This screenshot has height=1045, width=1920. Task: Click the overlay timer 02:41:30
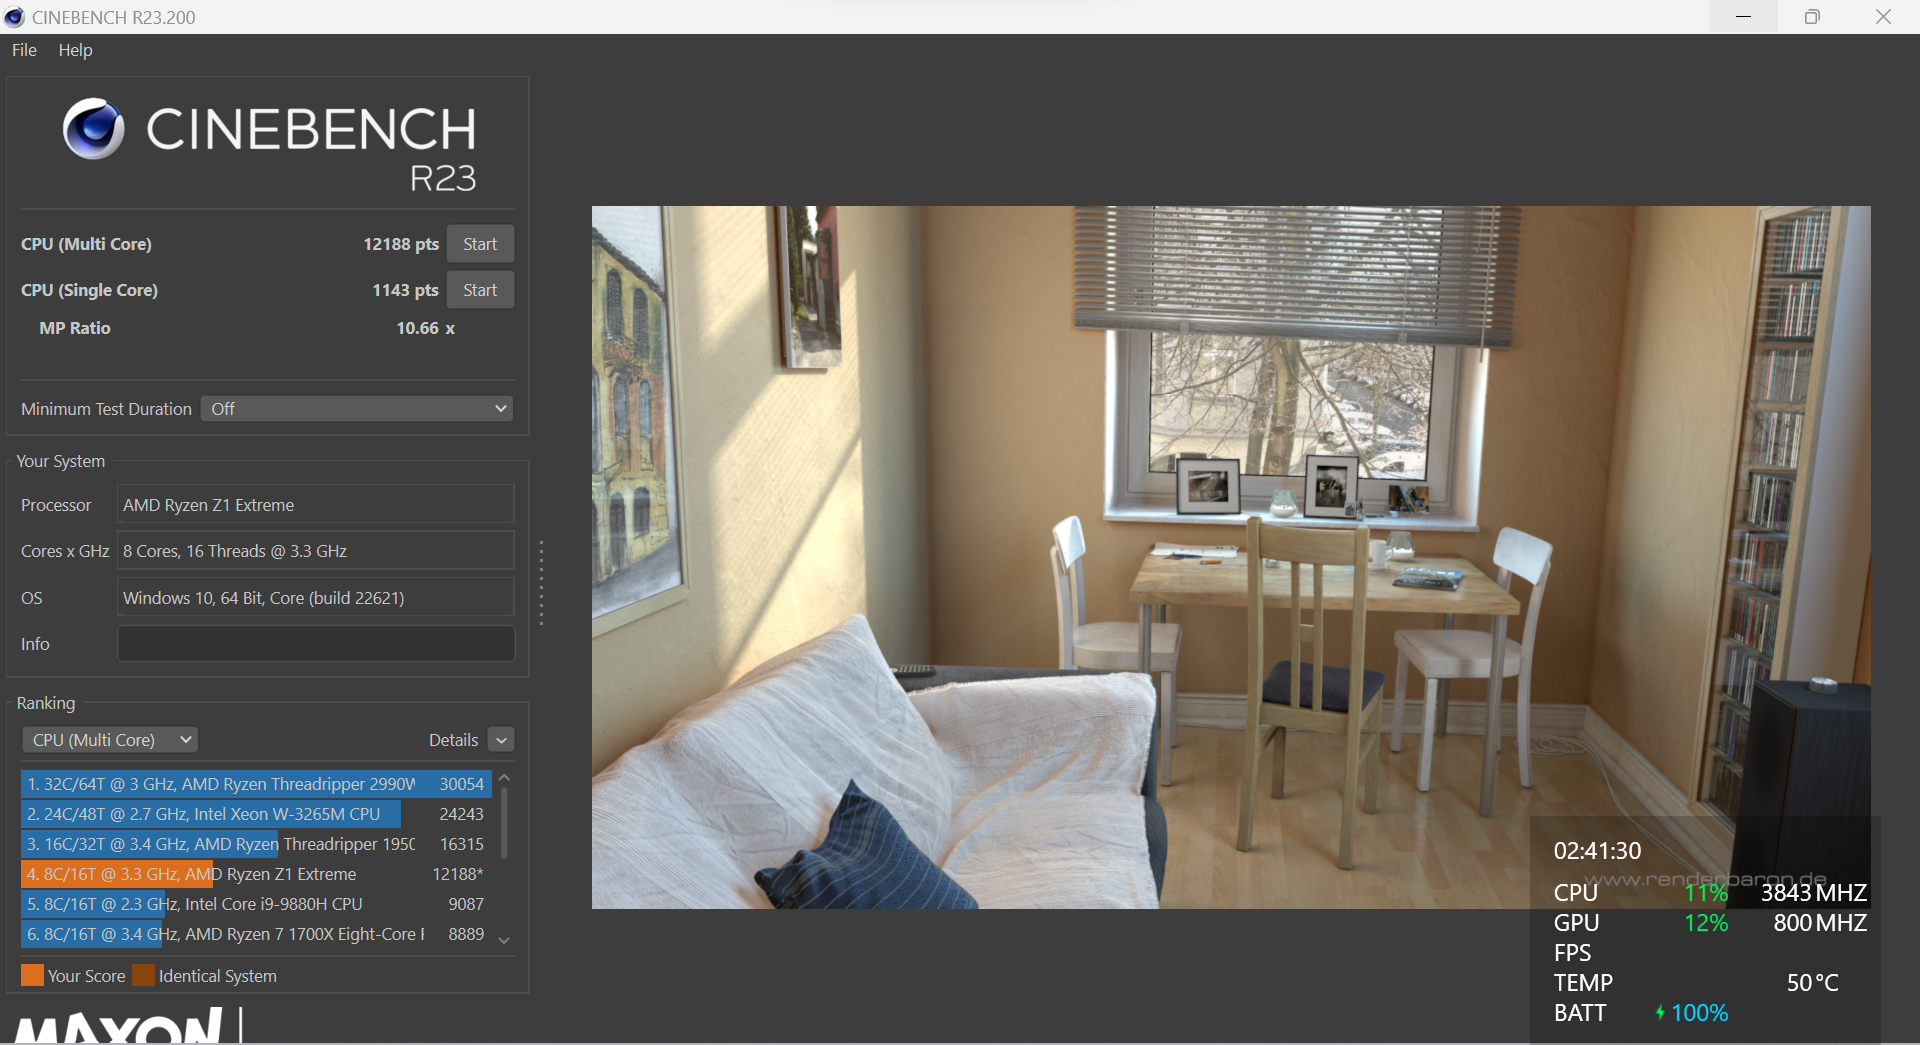tap(1597, 851)
